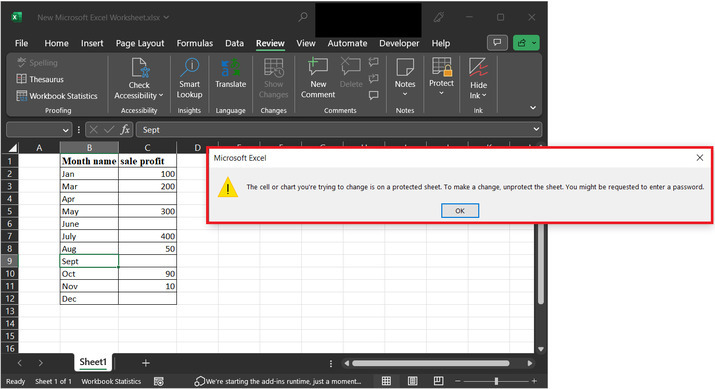Screen dimensions: 715x389
Task: Click the zoom slider handle
Action: [496, 381]
